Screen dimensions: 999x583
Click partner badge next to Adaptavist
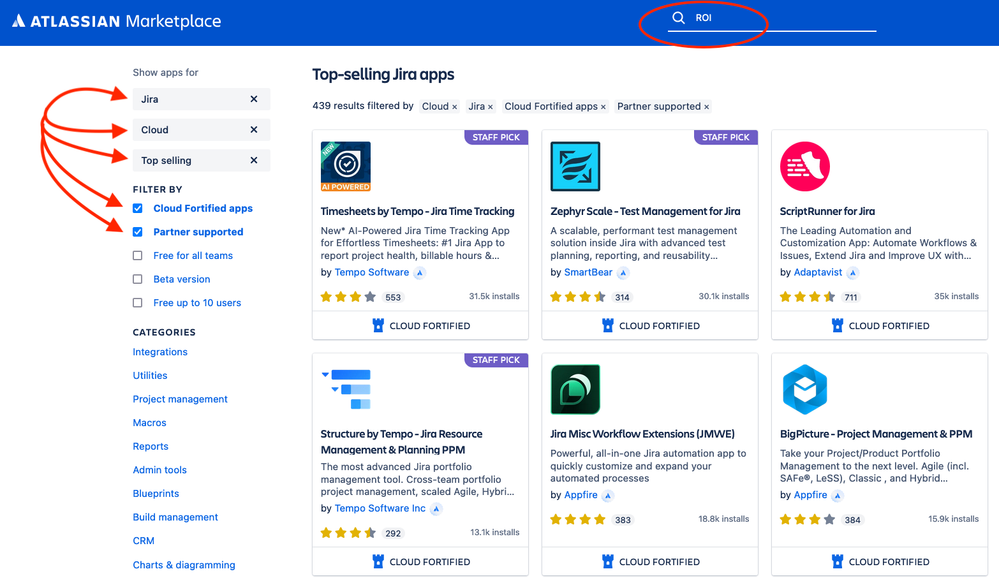pyautogui.click(x=852, y=273)
